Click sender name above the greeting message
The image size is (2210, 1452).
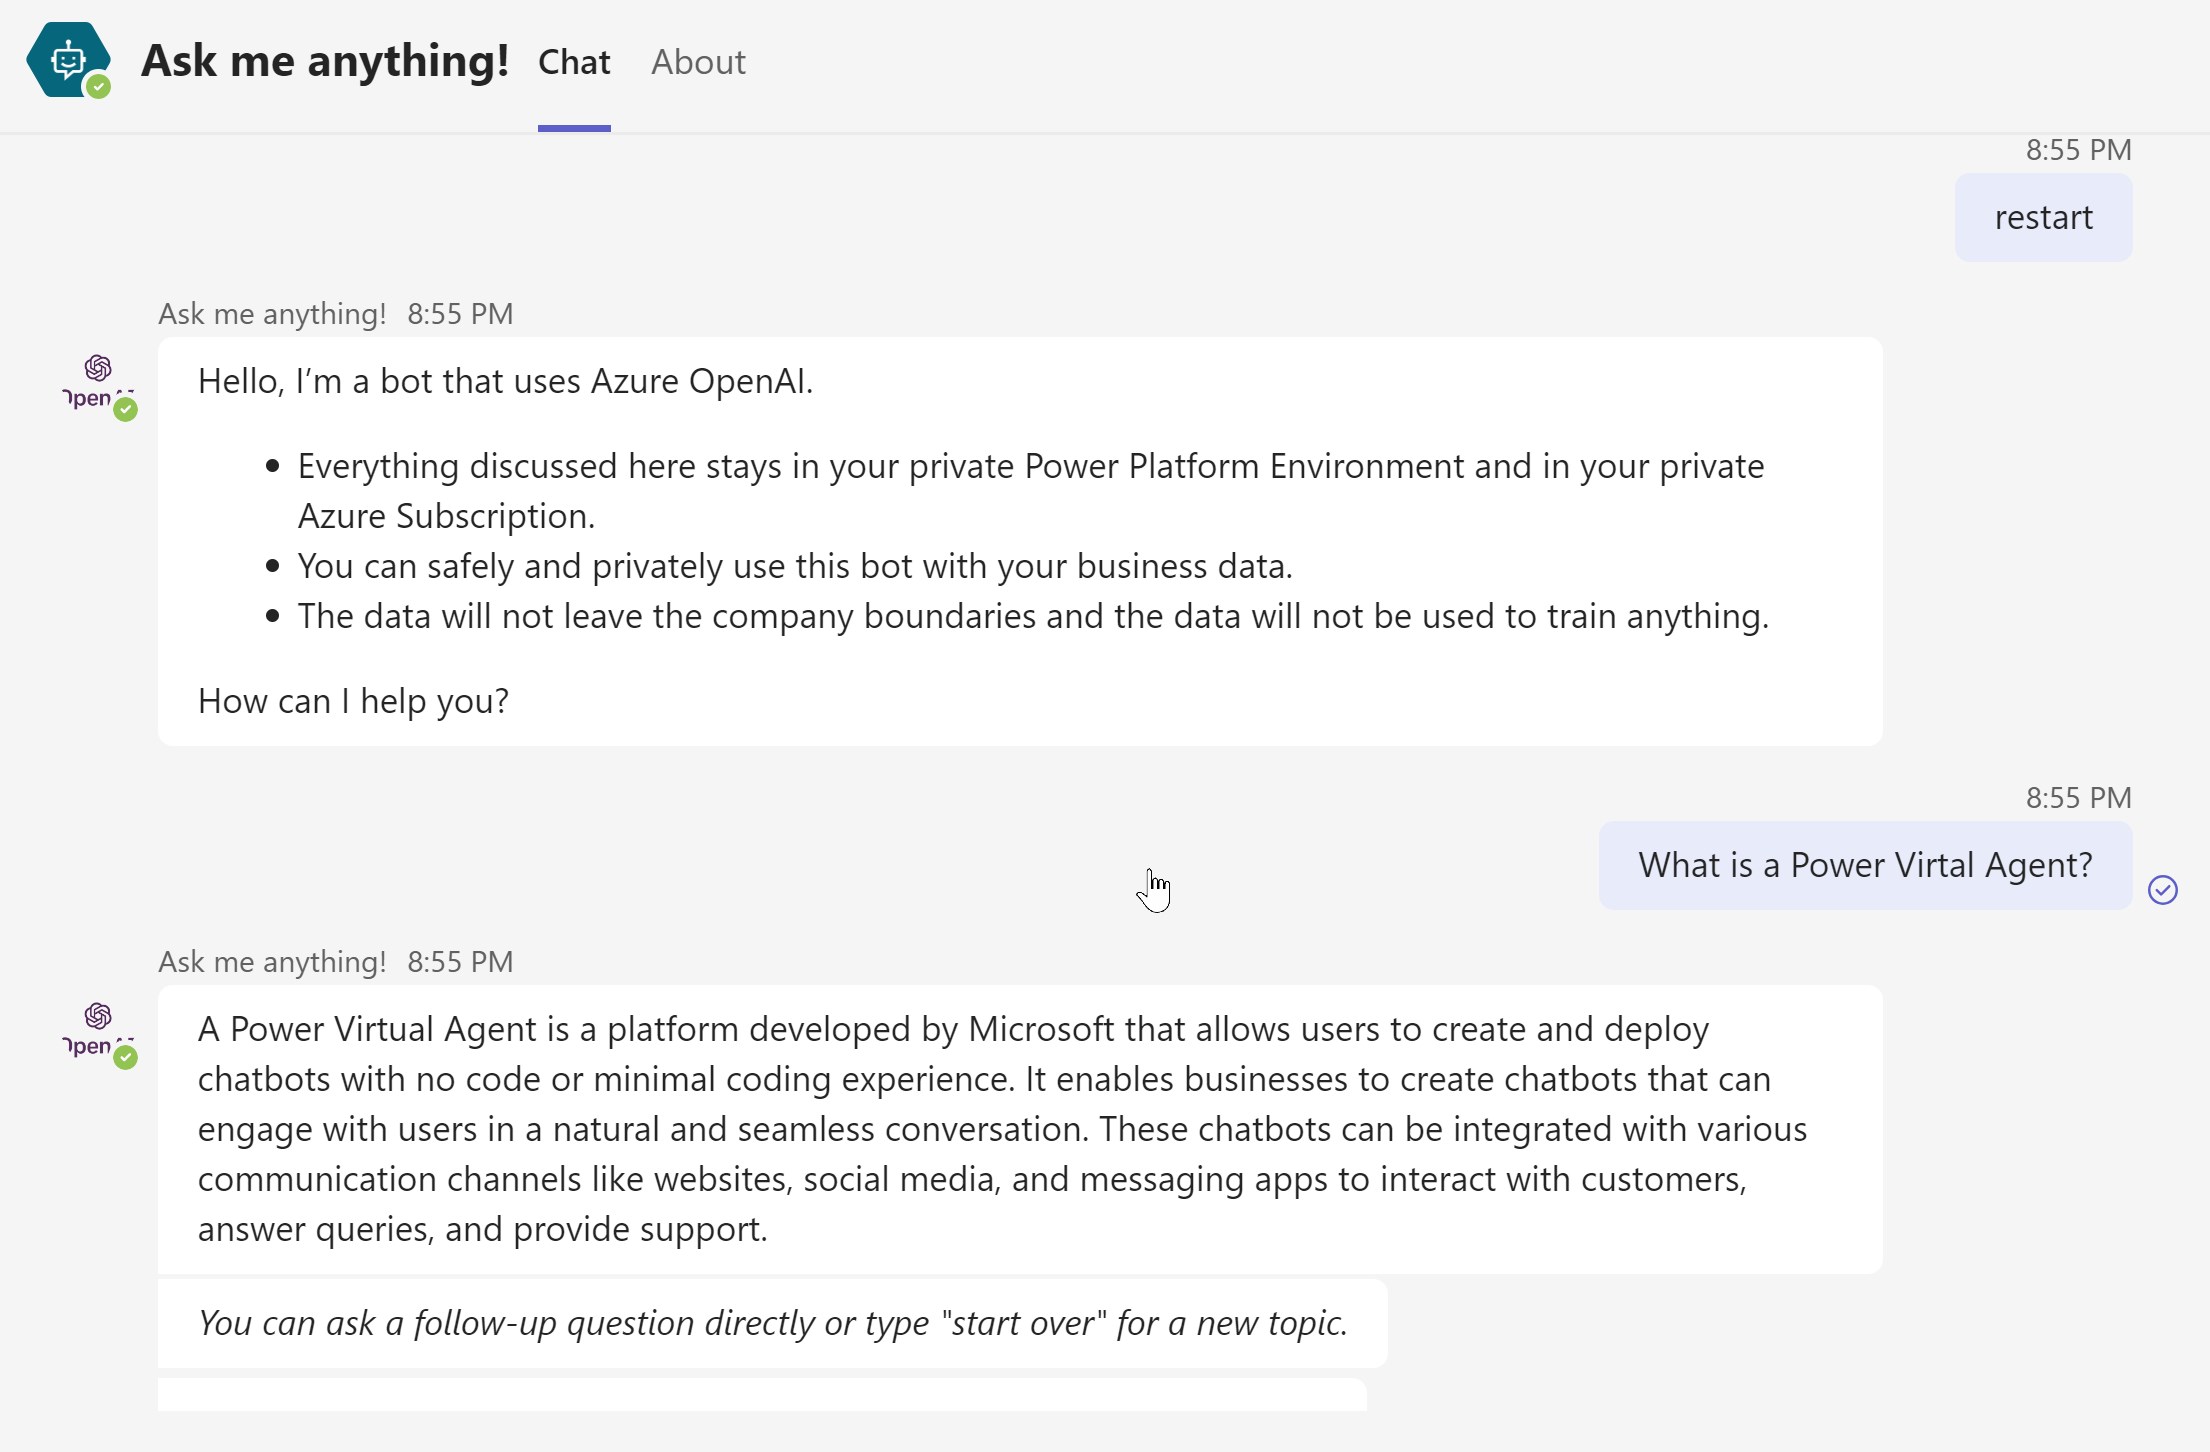pyautogui.click(x=272, y=314)
